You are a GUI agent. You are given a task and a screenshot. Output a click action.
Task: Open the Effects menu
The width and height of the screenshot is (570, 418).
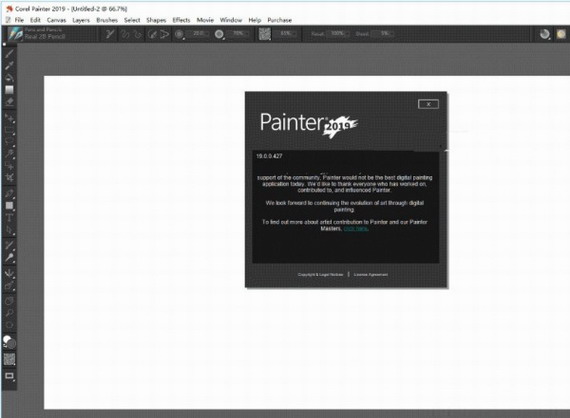[x=181, y=20]
